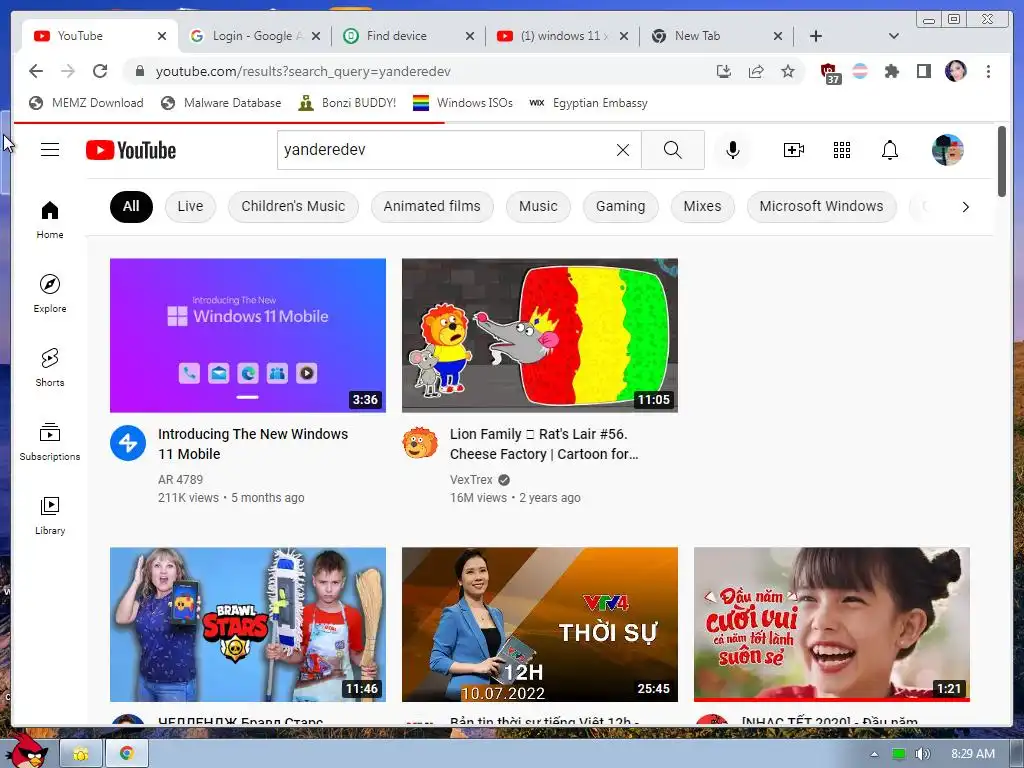
Task: Open the Chrome three-dot menu
Action: click(x=988, y=71)
